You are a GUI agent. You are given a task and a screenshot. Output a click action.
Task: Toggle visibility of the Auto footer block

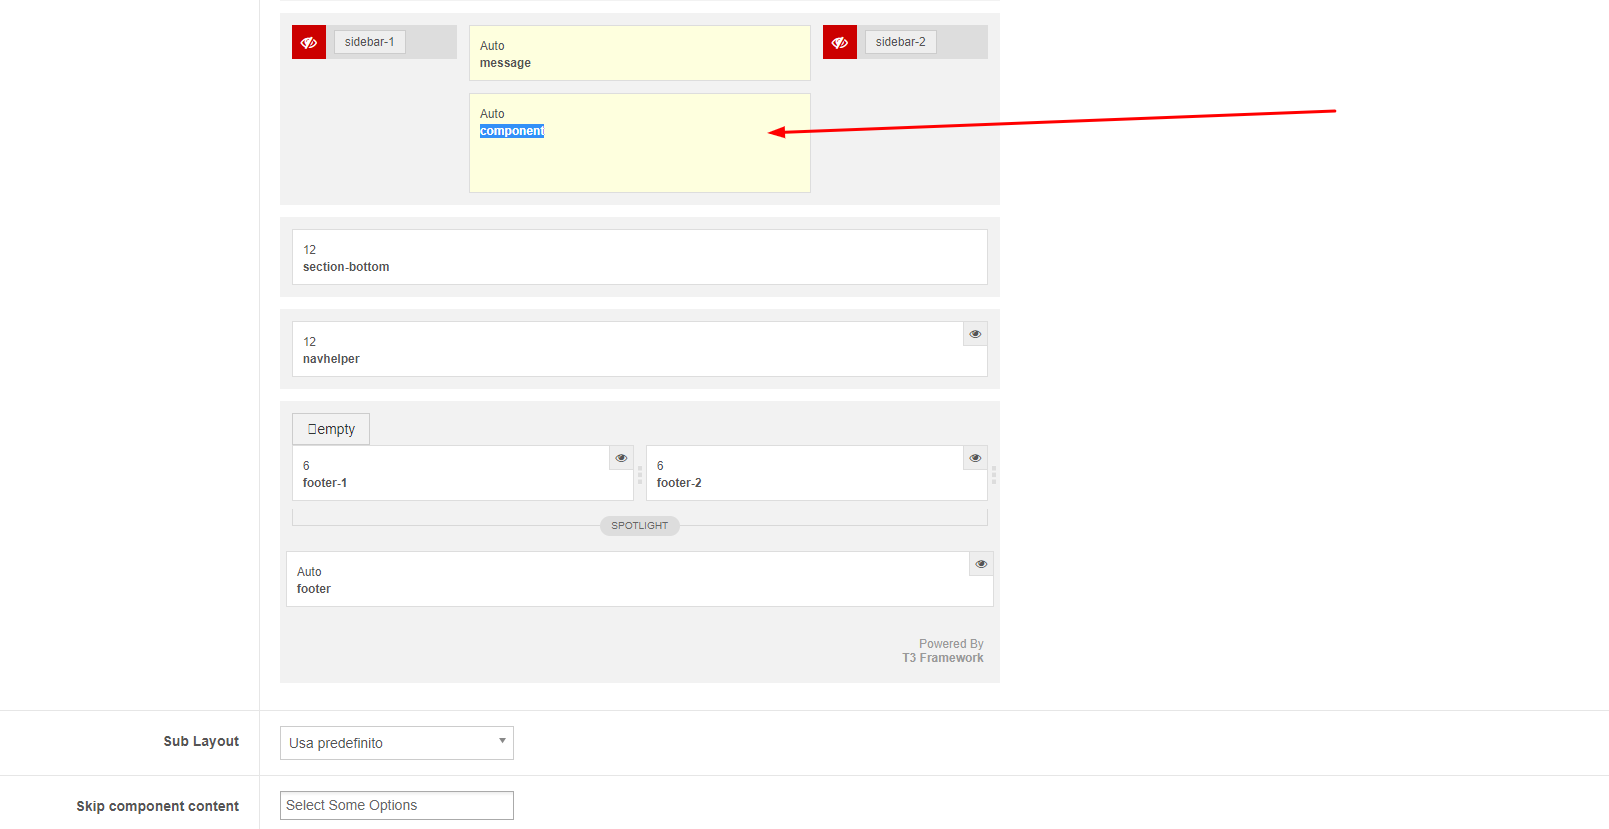point(981,564)
